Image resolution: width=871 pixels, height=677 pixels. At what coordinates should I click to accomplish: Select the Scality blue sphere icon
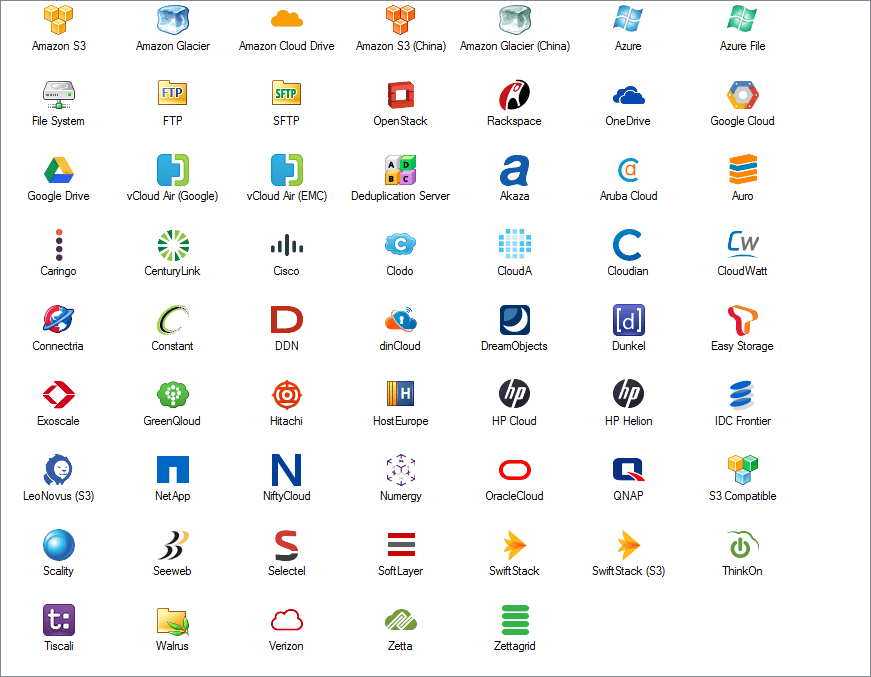(x=58, y=545)
